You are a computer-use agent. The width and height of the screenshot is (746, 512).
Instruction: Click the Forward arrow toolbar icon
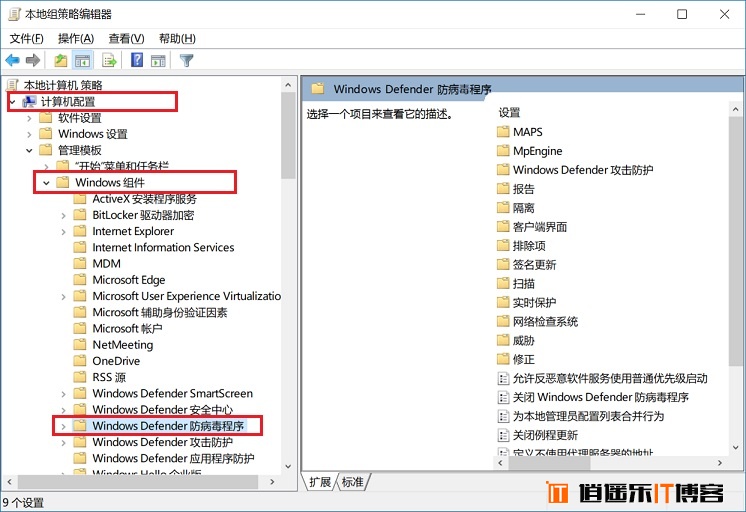tap(32, 60)
